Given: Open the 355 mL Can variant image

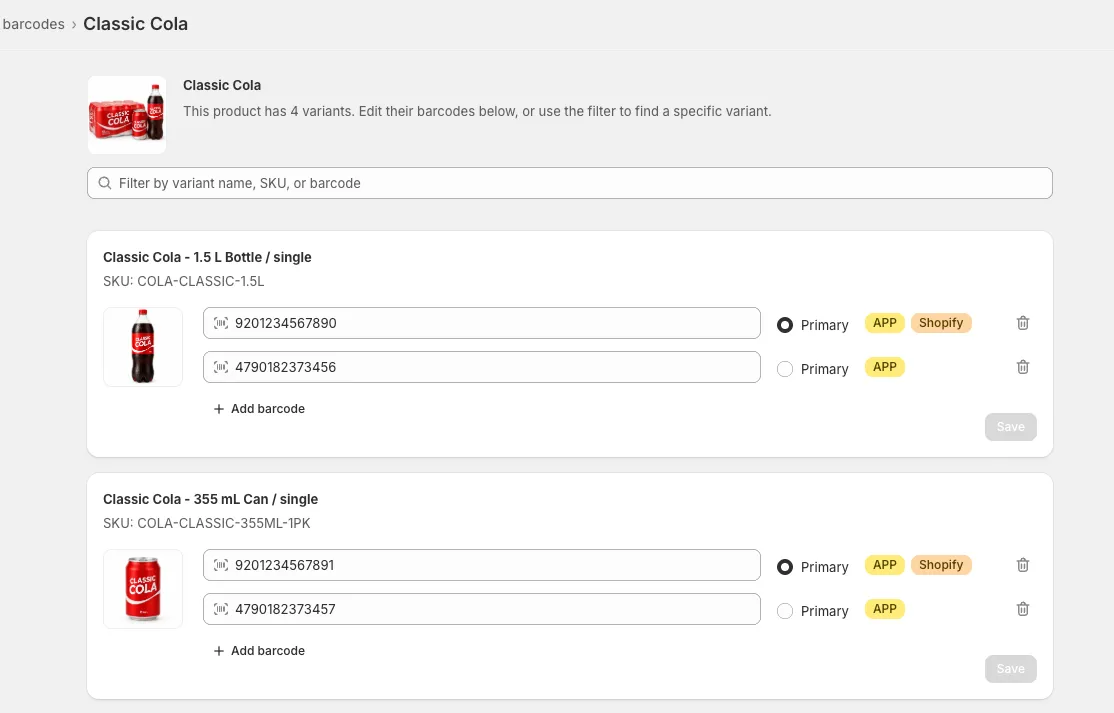Looking at the screenshot, I should coord(143,589).
